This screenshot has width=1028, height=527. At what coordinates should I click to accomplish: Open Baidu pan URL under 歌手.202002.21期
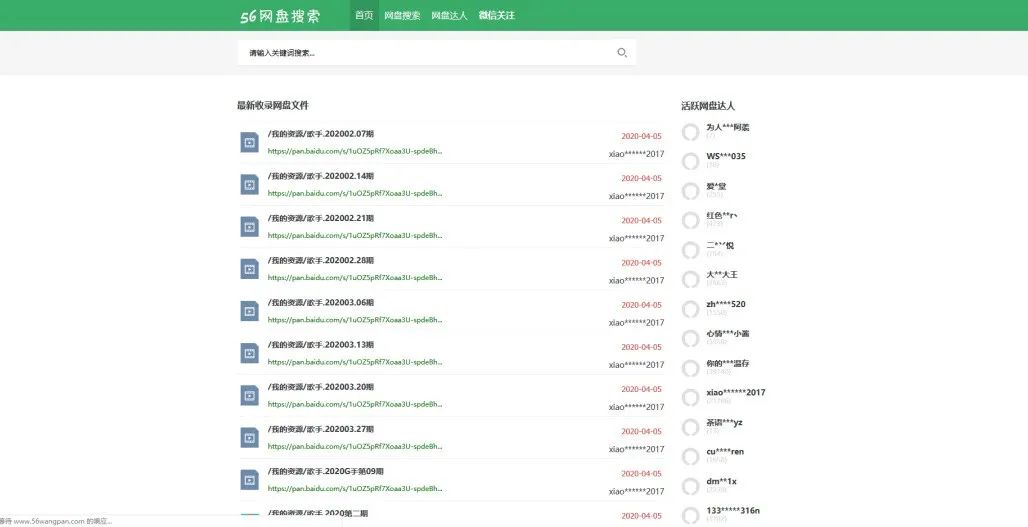pos(355,235)
